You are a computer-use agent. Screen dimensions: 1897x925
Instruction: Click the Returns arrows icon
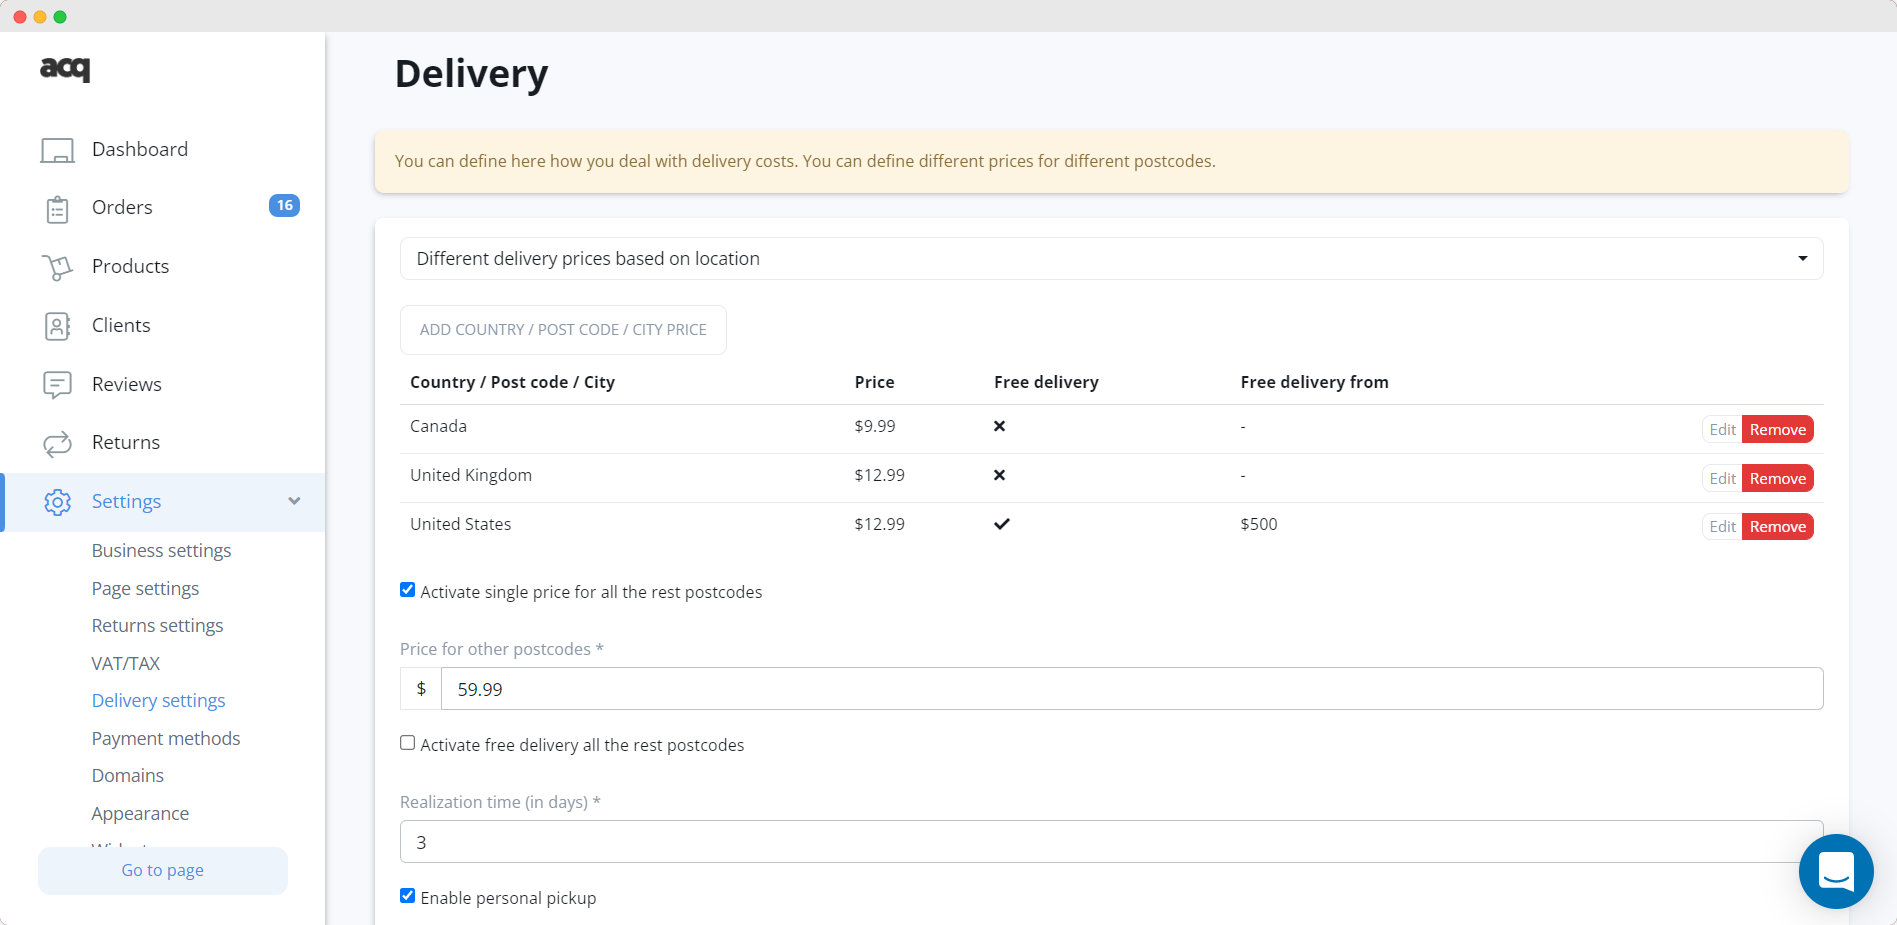pos(57,443)
